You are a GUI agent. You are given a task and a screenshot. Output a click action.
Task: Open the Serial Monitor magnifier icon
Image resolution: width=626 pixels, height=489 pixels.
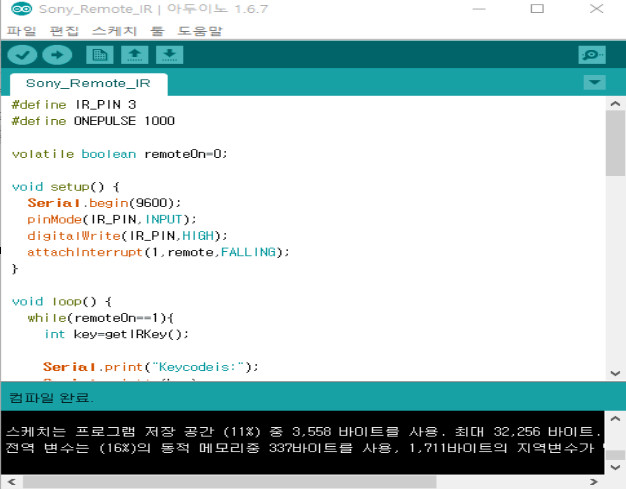[x=592, y=55]
